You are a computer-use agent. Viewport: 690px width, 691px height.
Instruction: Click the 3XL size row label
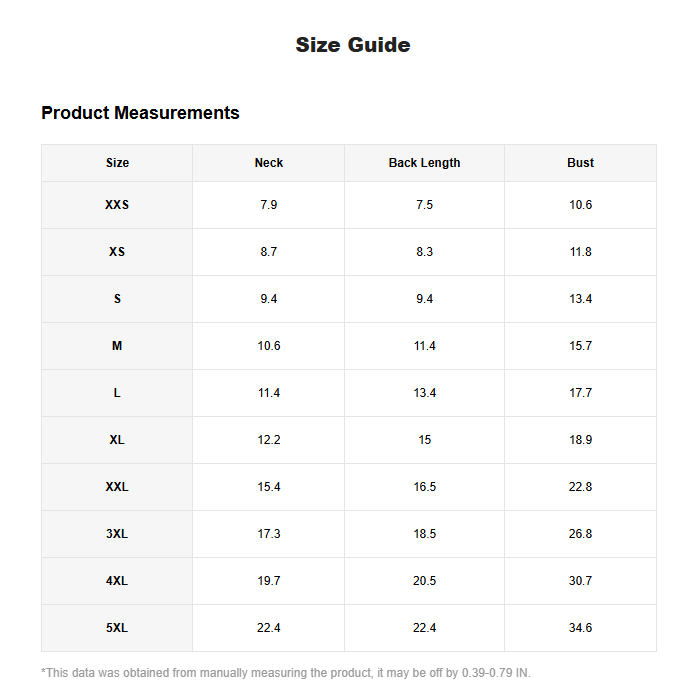tap(117, 534)
